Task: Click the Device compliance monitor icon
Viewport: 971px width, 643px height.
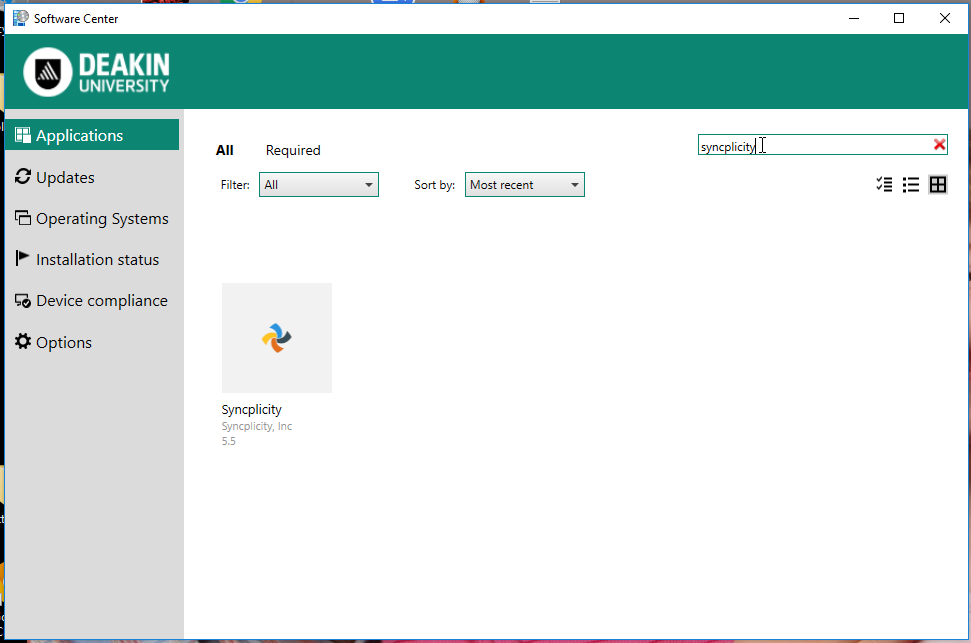Action: (x=23, y=300)
